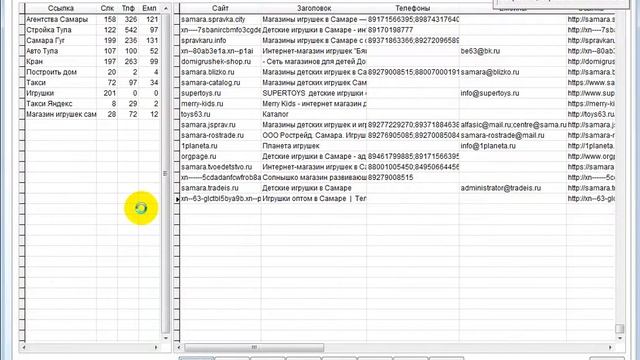Select the Магазин игрушек сам row
The width and height of the screenshot is (640, 360).
pos(93,115)
